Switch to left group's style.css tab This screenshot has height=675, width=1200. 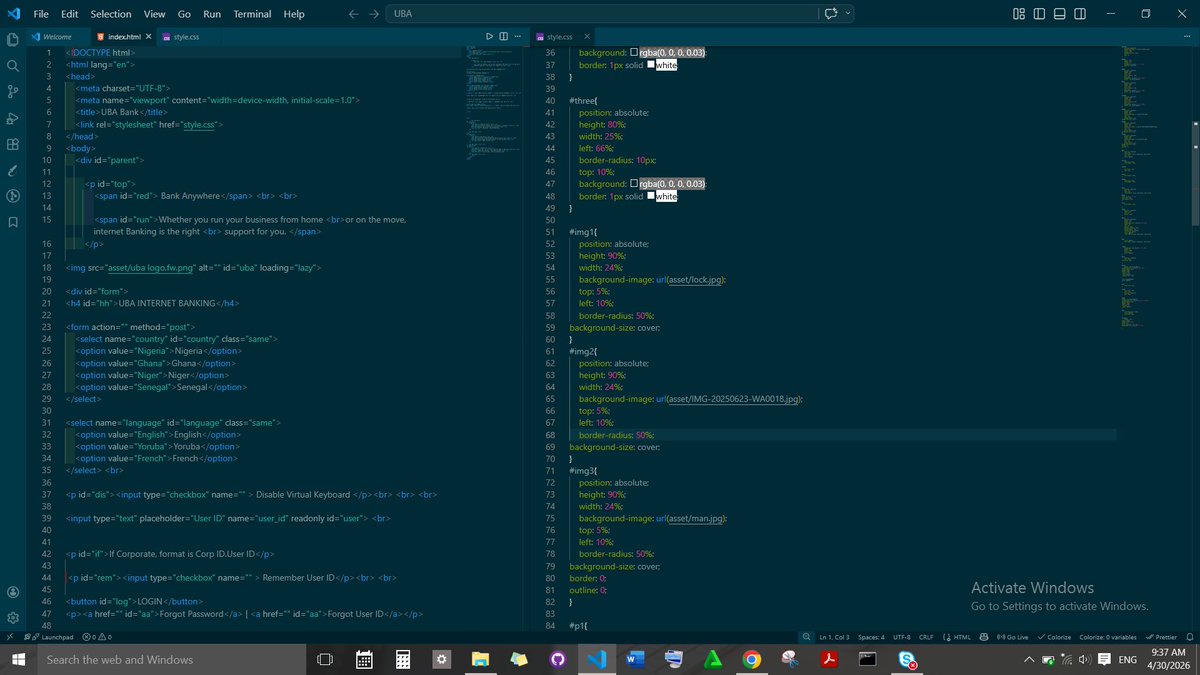point(186,36)
